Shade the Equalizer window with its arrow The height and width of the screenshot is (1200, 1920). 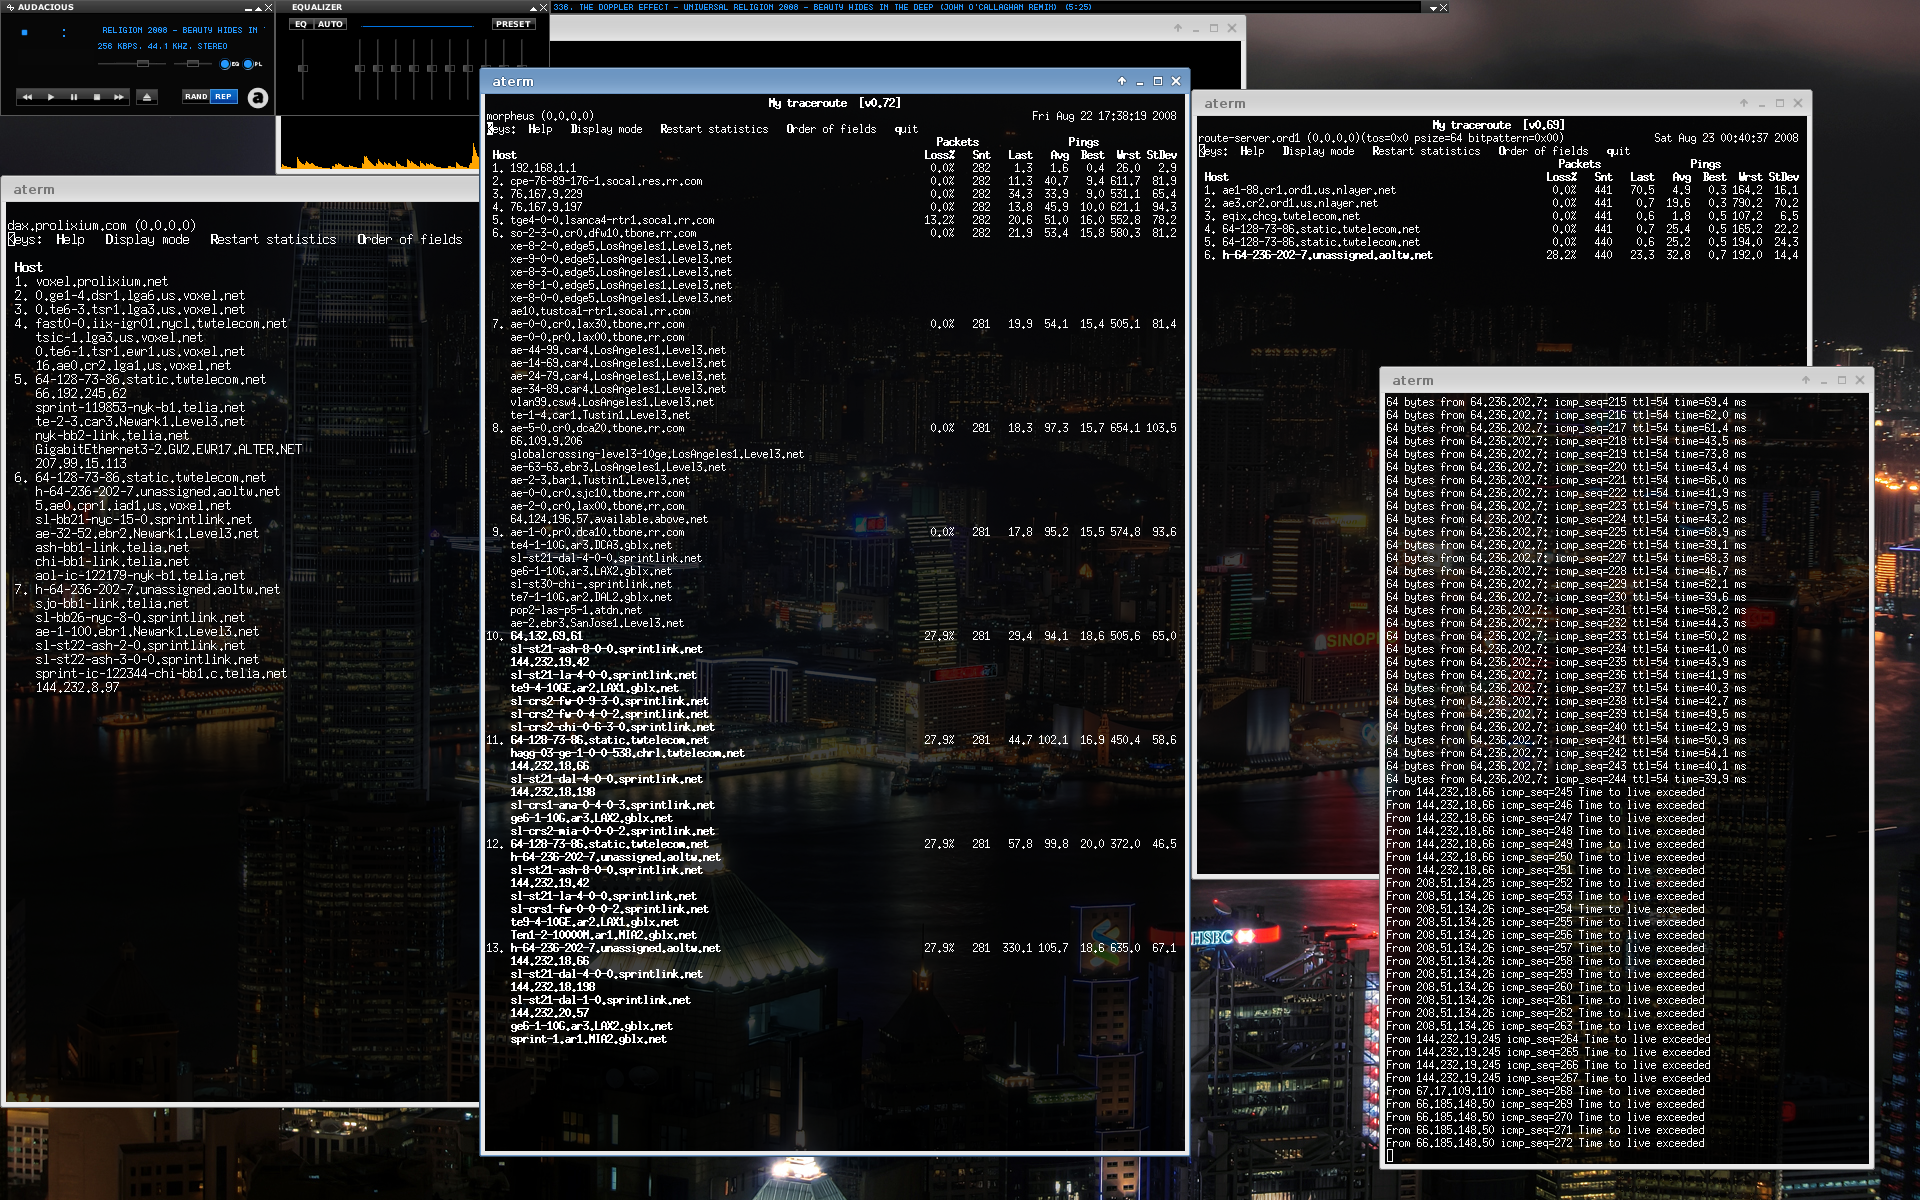pyautogui.click(x=532, y=7)
